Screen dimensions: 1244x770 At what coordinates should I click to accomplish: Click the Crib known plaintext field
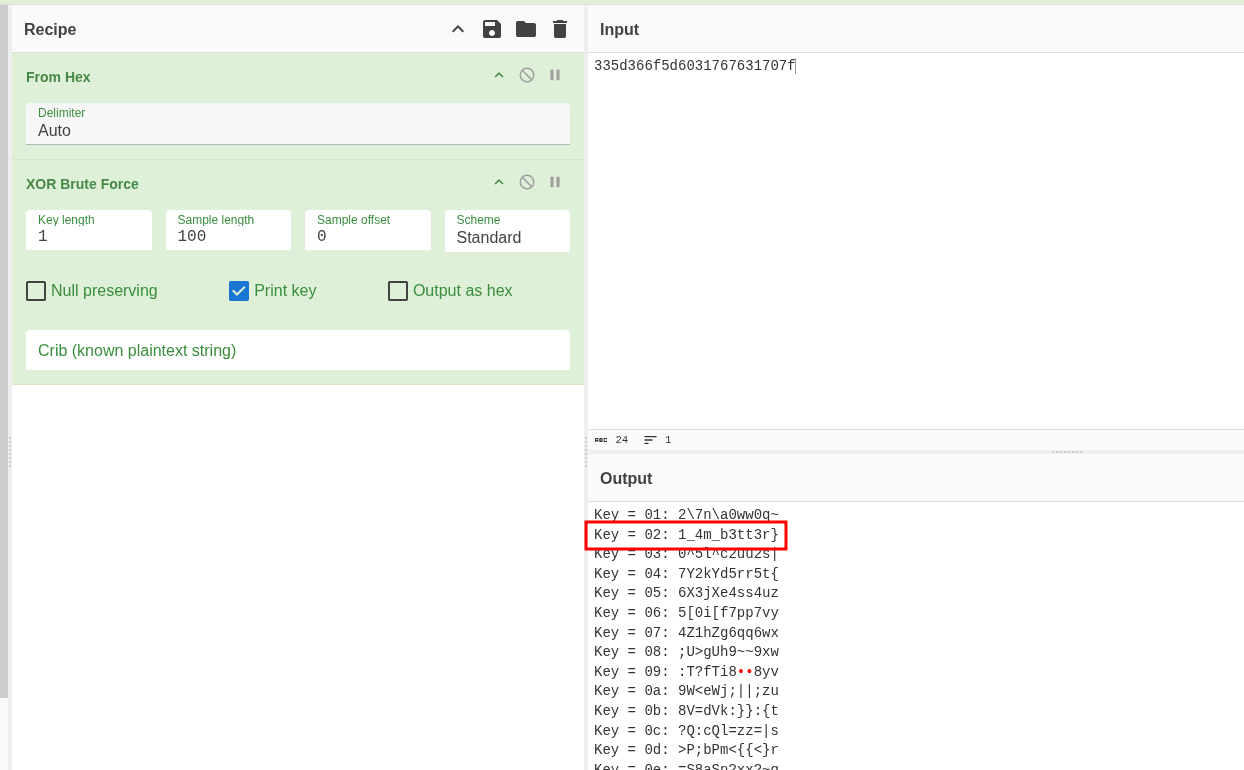(298, 350)
